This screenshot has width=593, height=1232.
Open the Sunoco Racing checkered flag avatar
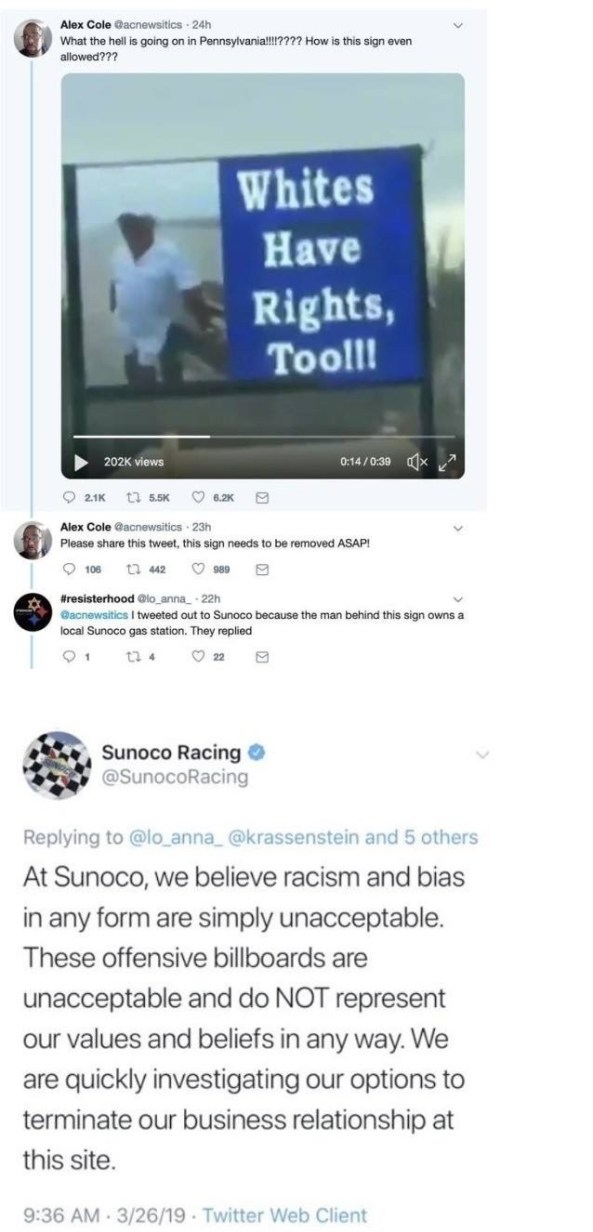[x=59, y=768]
